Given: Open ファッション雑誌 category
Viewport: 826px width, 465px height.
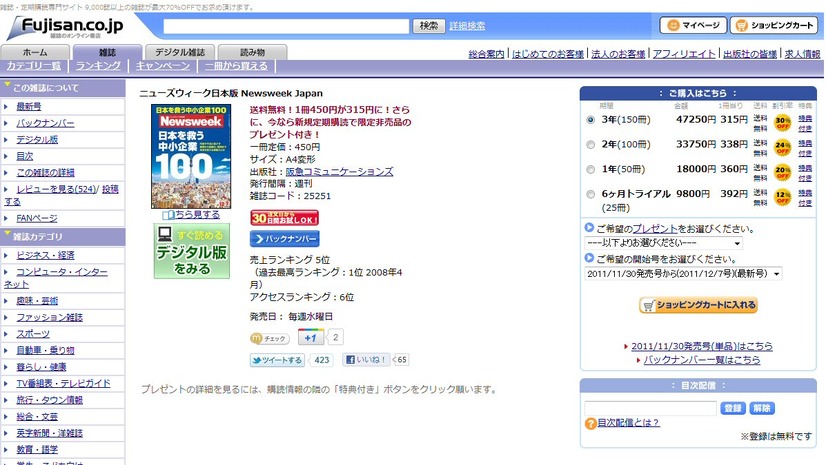Looking at the screenshot, I should tap(50, 318).
